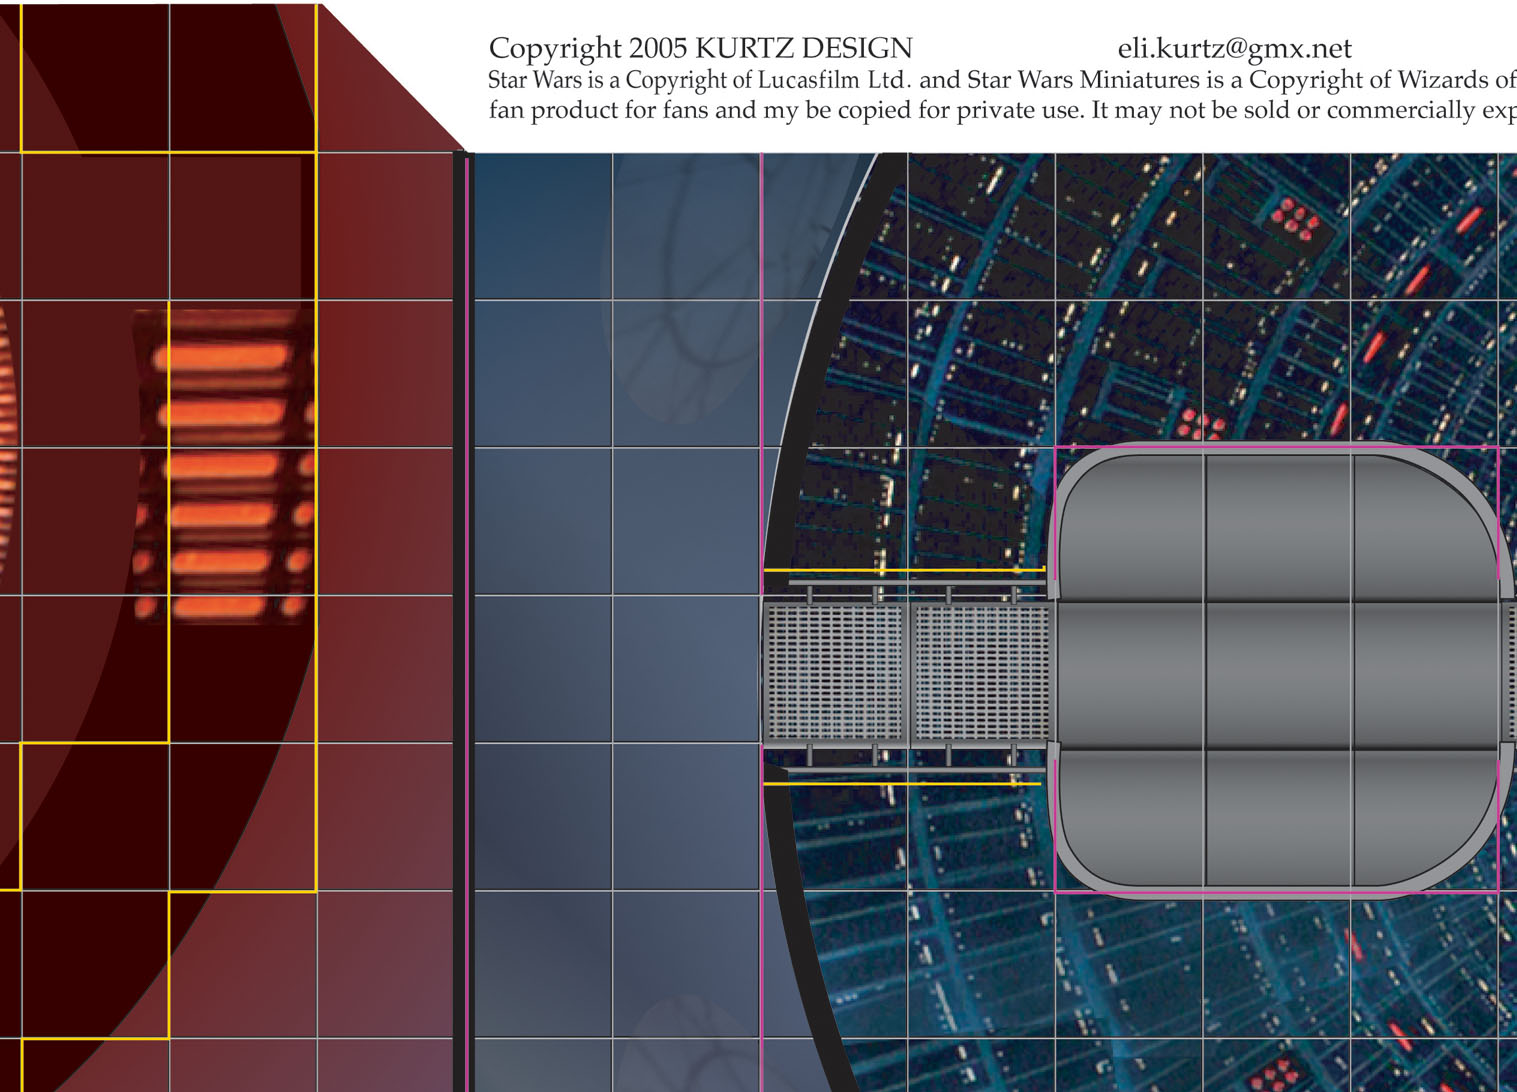The image size is (1517, 1092).
Task: Click the black vertical divider between the maps
Action: tap(459, 620)
